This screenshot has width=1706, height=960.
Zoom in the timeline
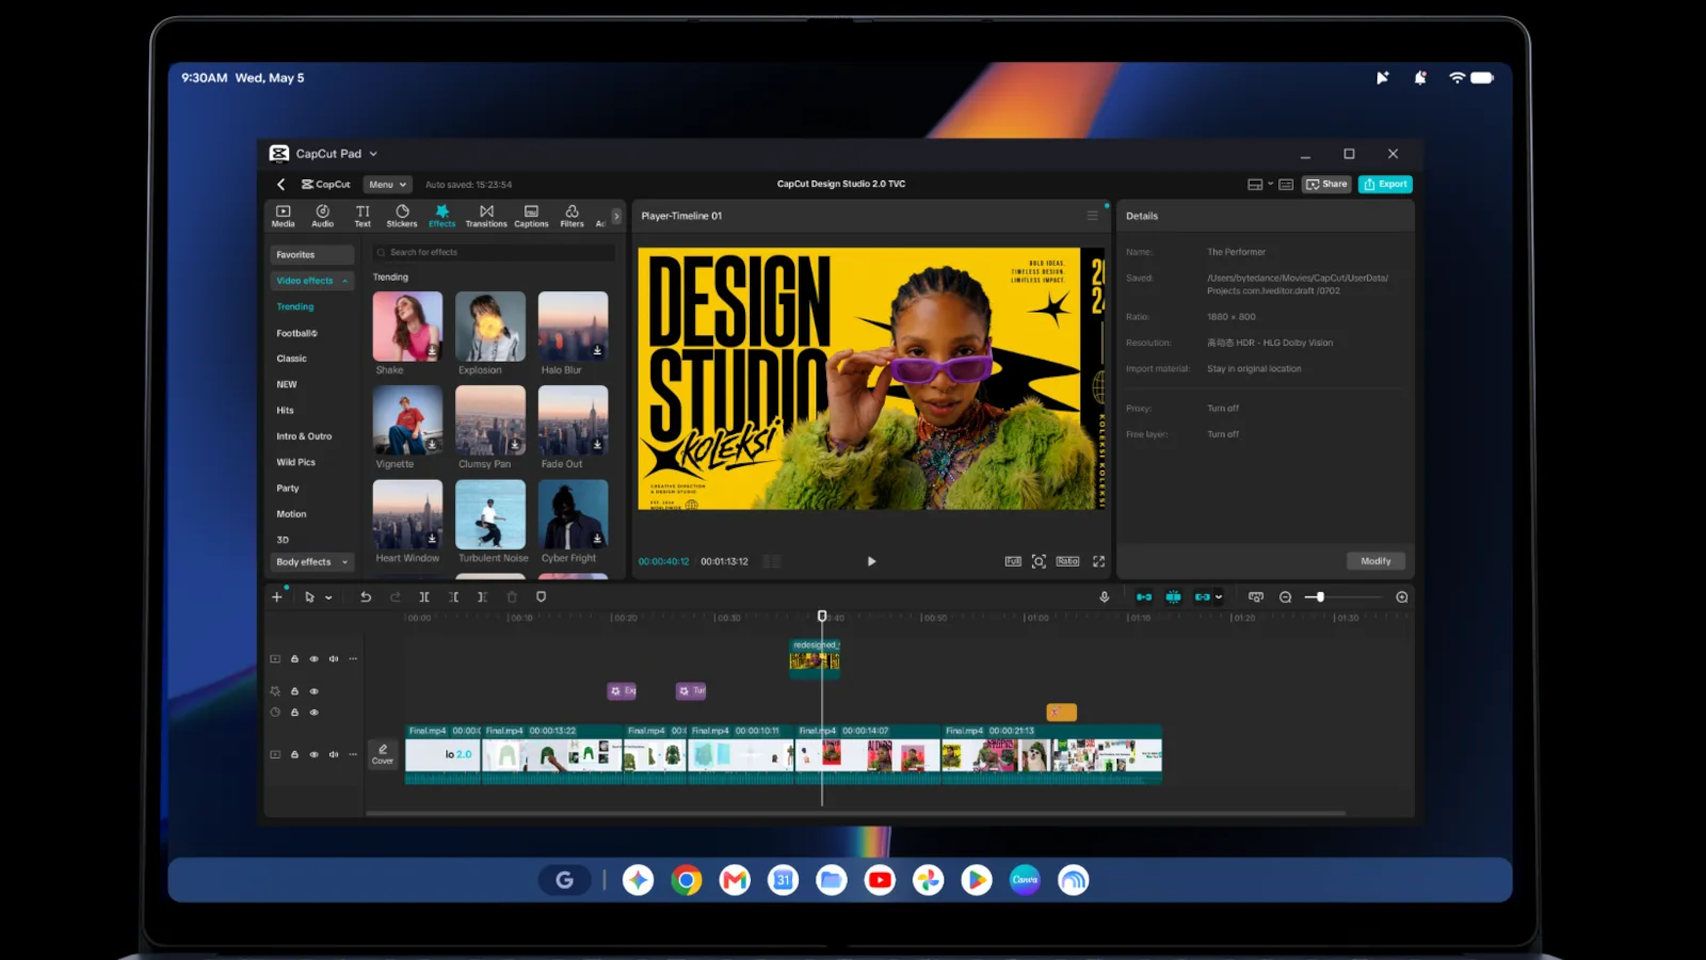point(1402,597)
